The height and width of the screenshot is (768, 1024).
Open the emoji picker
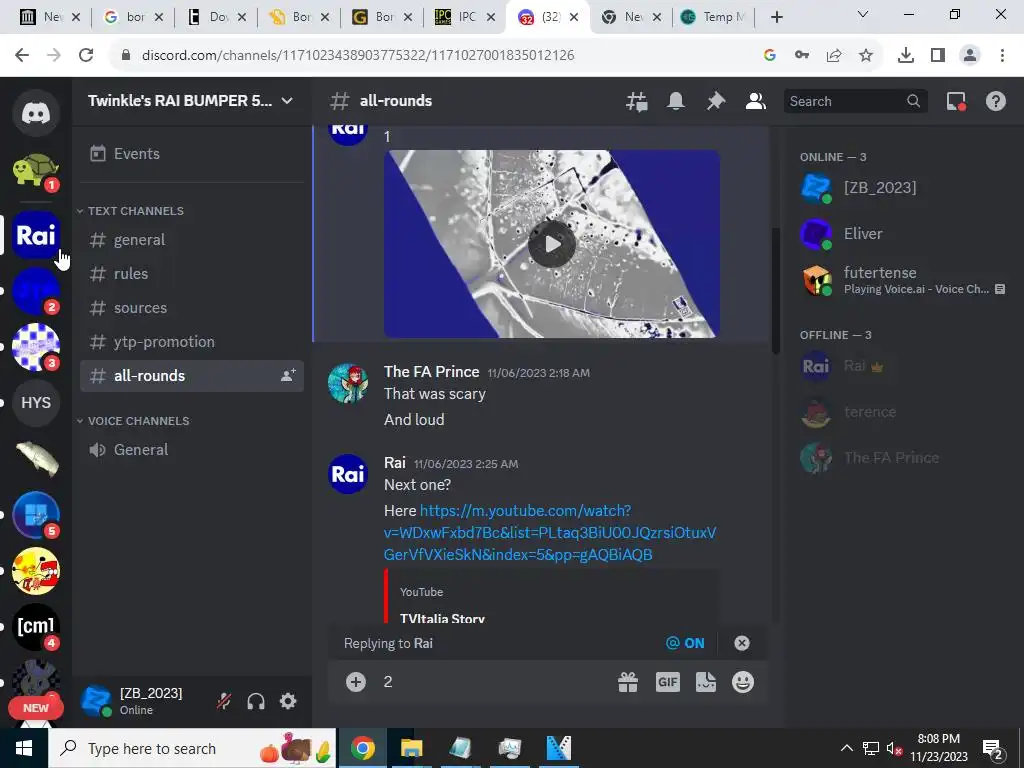(x=743, y=682)
